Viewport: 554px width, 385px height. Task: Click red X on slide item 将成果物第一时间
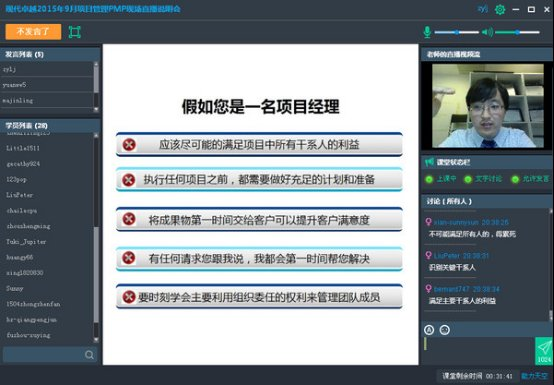129,219
